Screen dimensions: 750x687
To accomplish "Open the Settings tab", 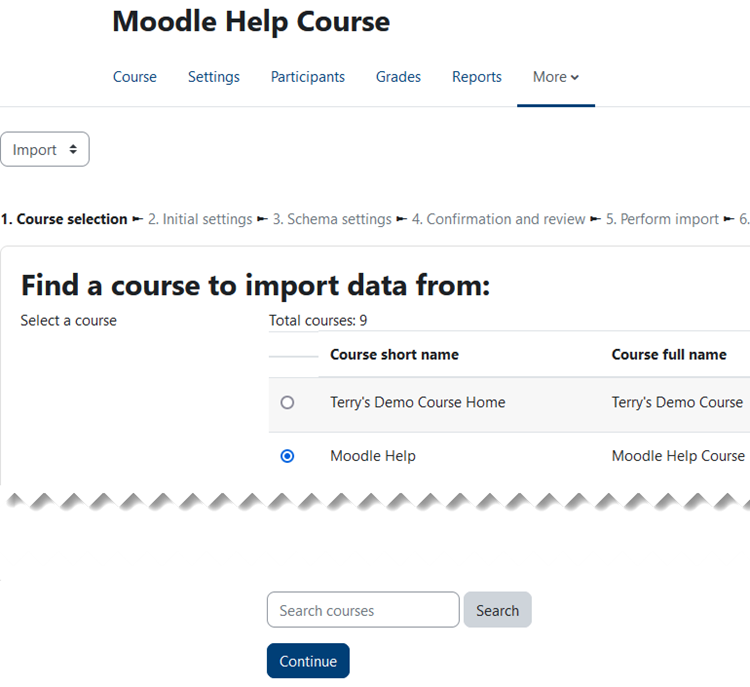I will coord(213,77).
